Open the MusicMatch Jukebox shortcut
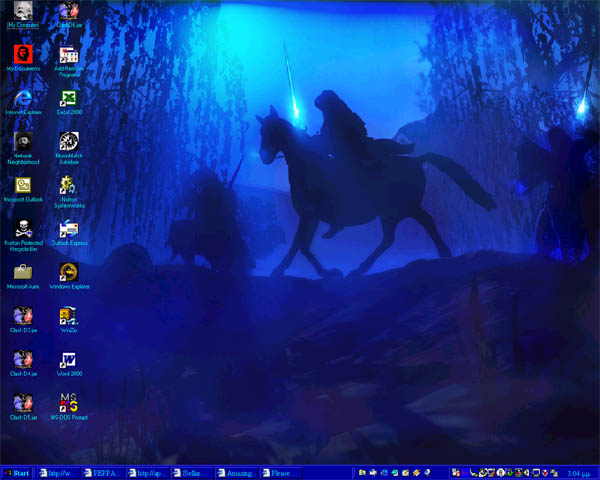The image size is (600, 480). pos(69,148)
